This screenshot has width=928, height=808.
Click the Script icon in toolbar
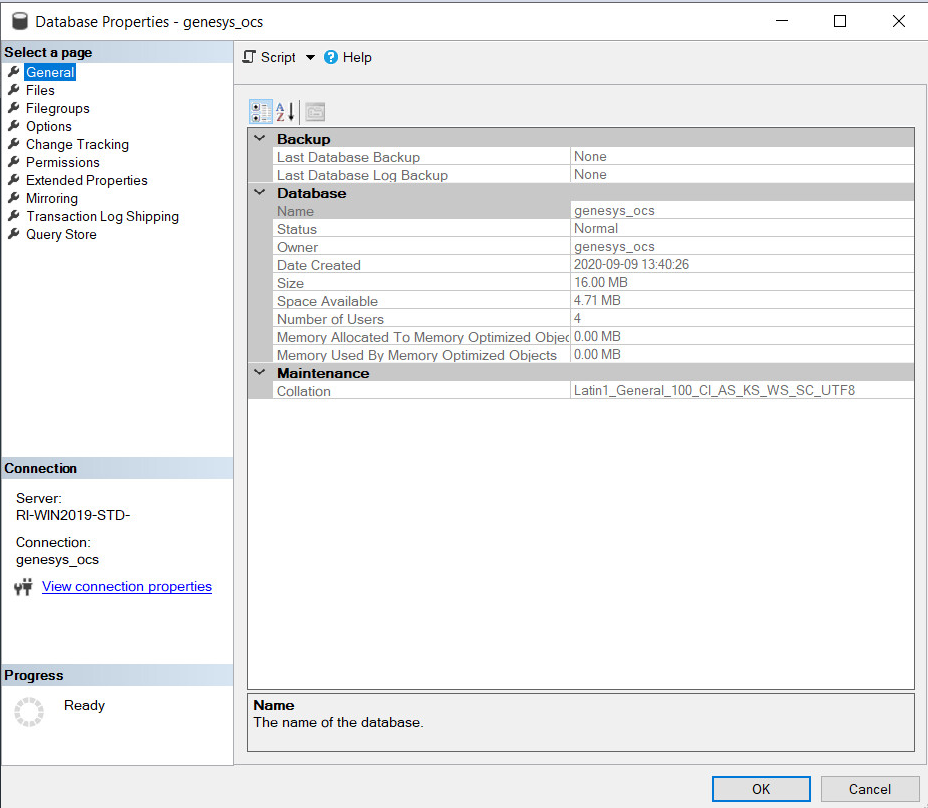[250, 57]
